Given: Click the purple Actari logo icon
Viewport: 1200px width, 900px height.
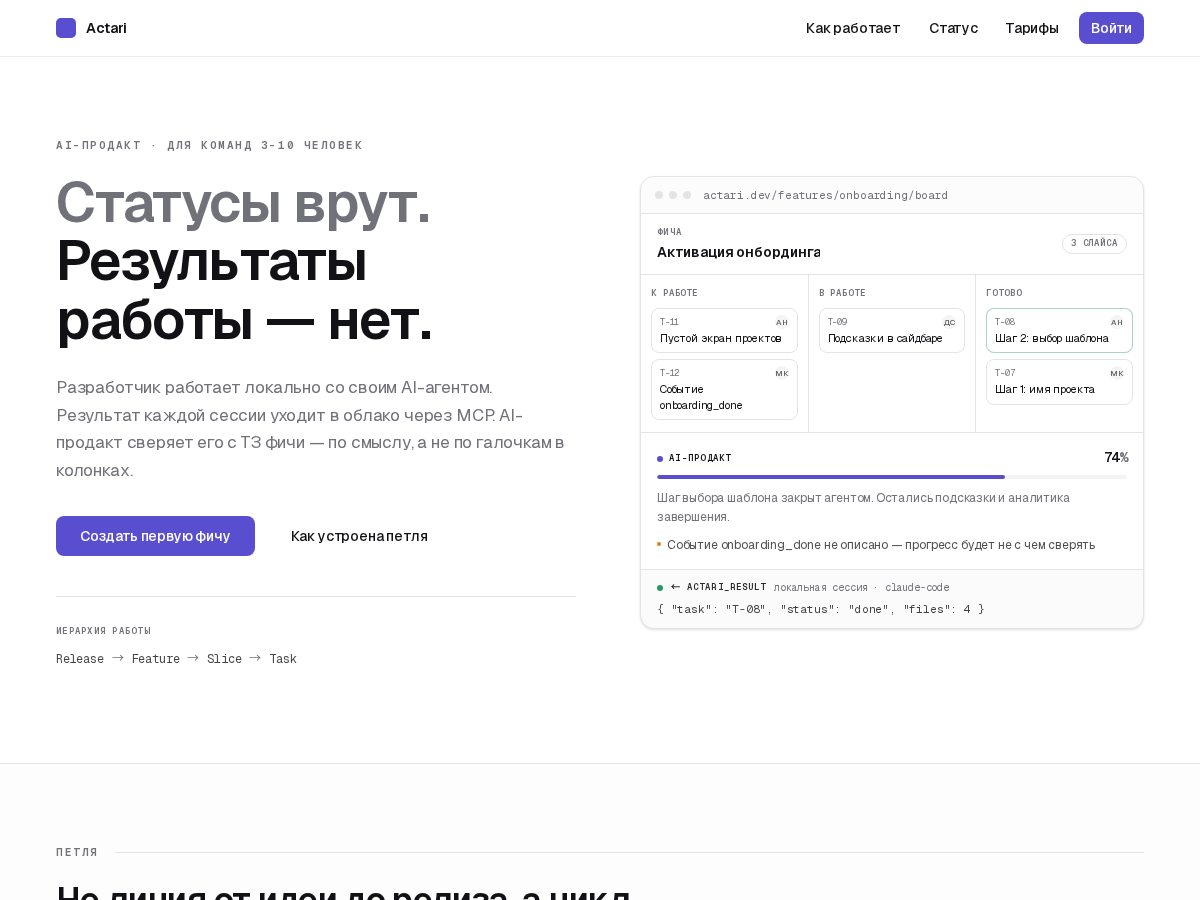Looking at the screenshot, I should [x=66, y=28].
